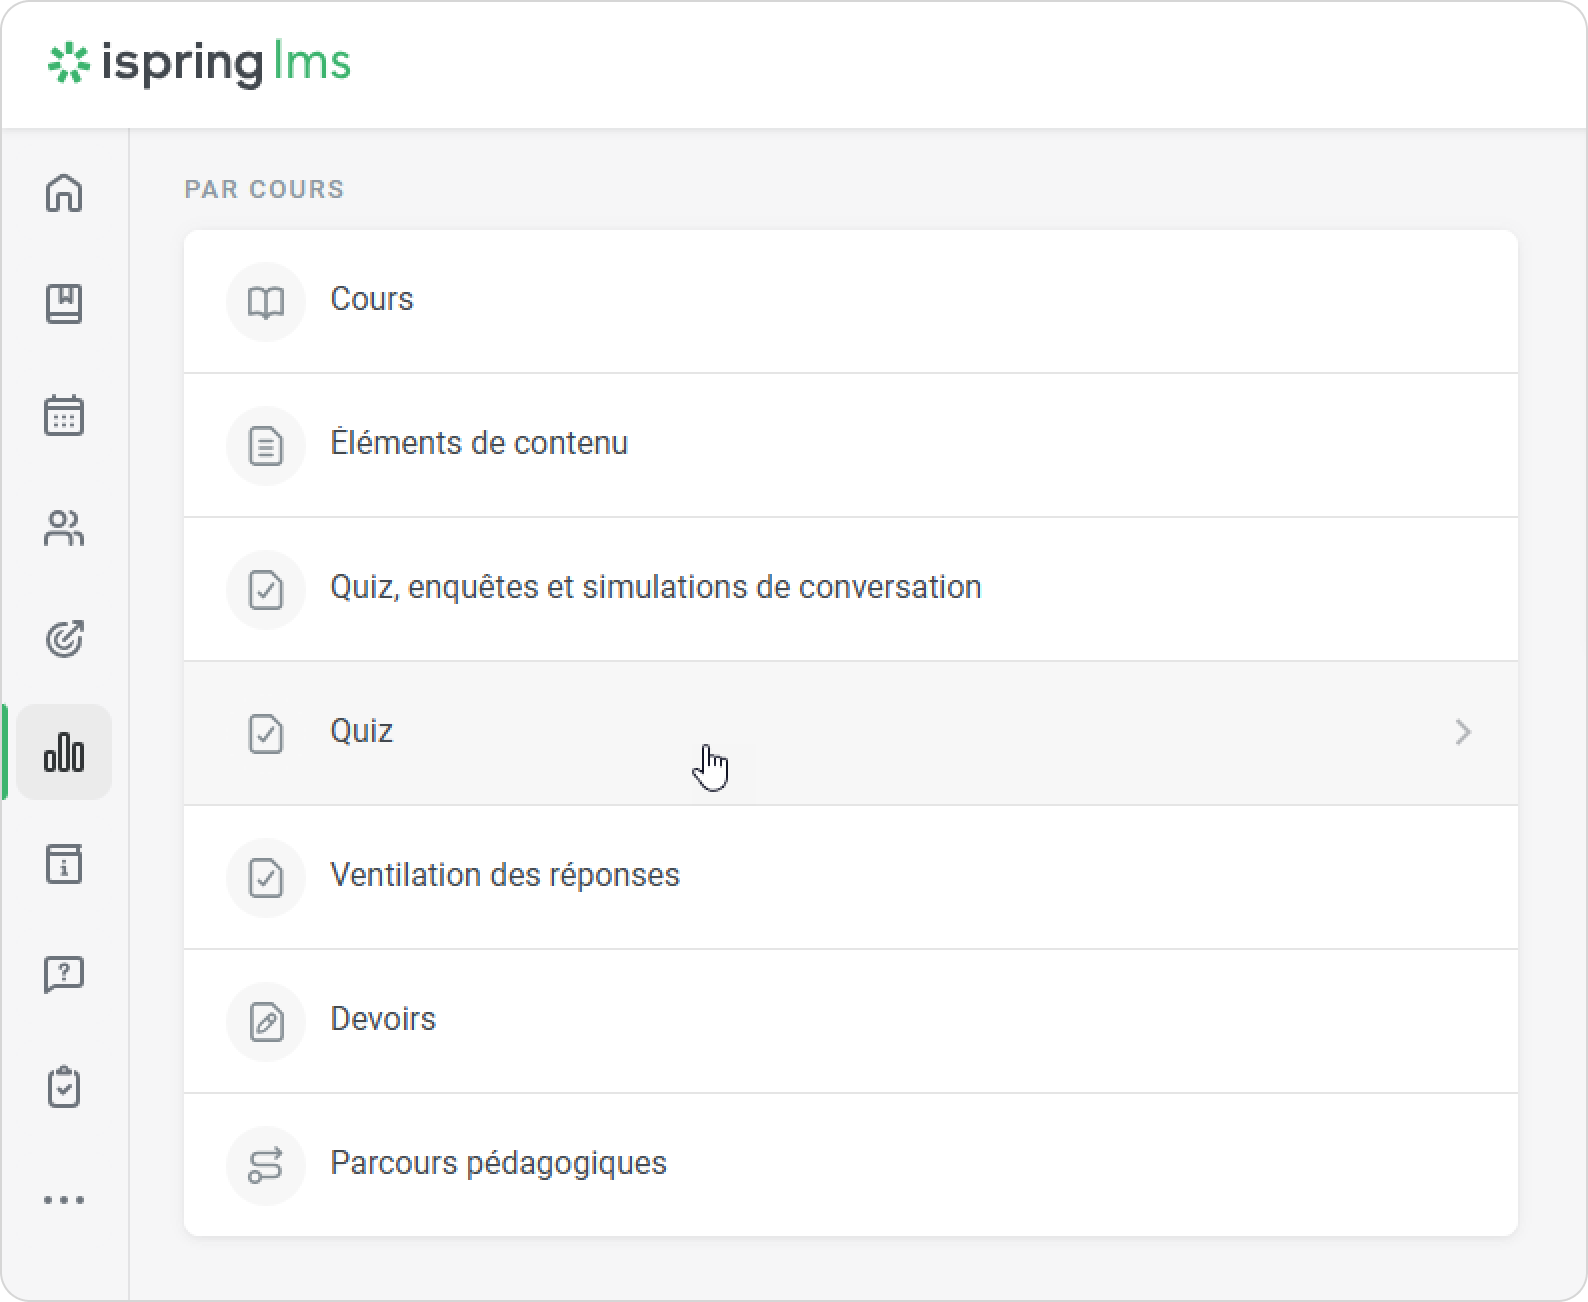Click the iSpring LMS logo
Image resolution: width=1588 pixels, height=1302 pixels.
click(200, 64)
